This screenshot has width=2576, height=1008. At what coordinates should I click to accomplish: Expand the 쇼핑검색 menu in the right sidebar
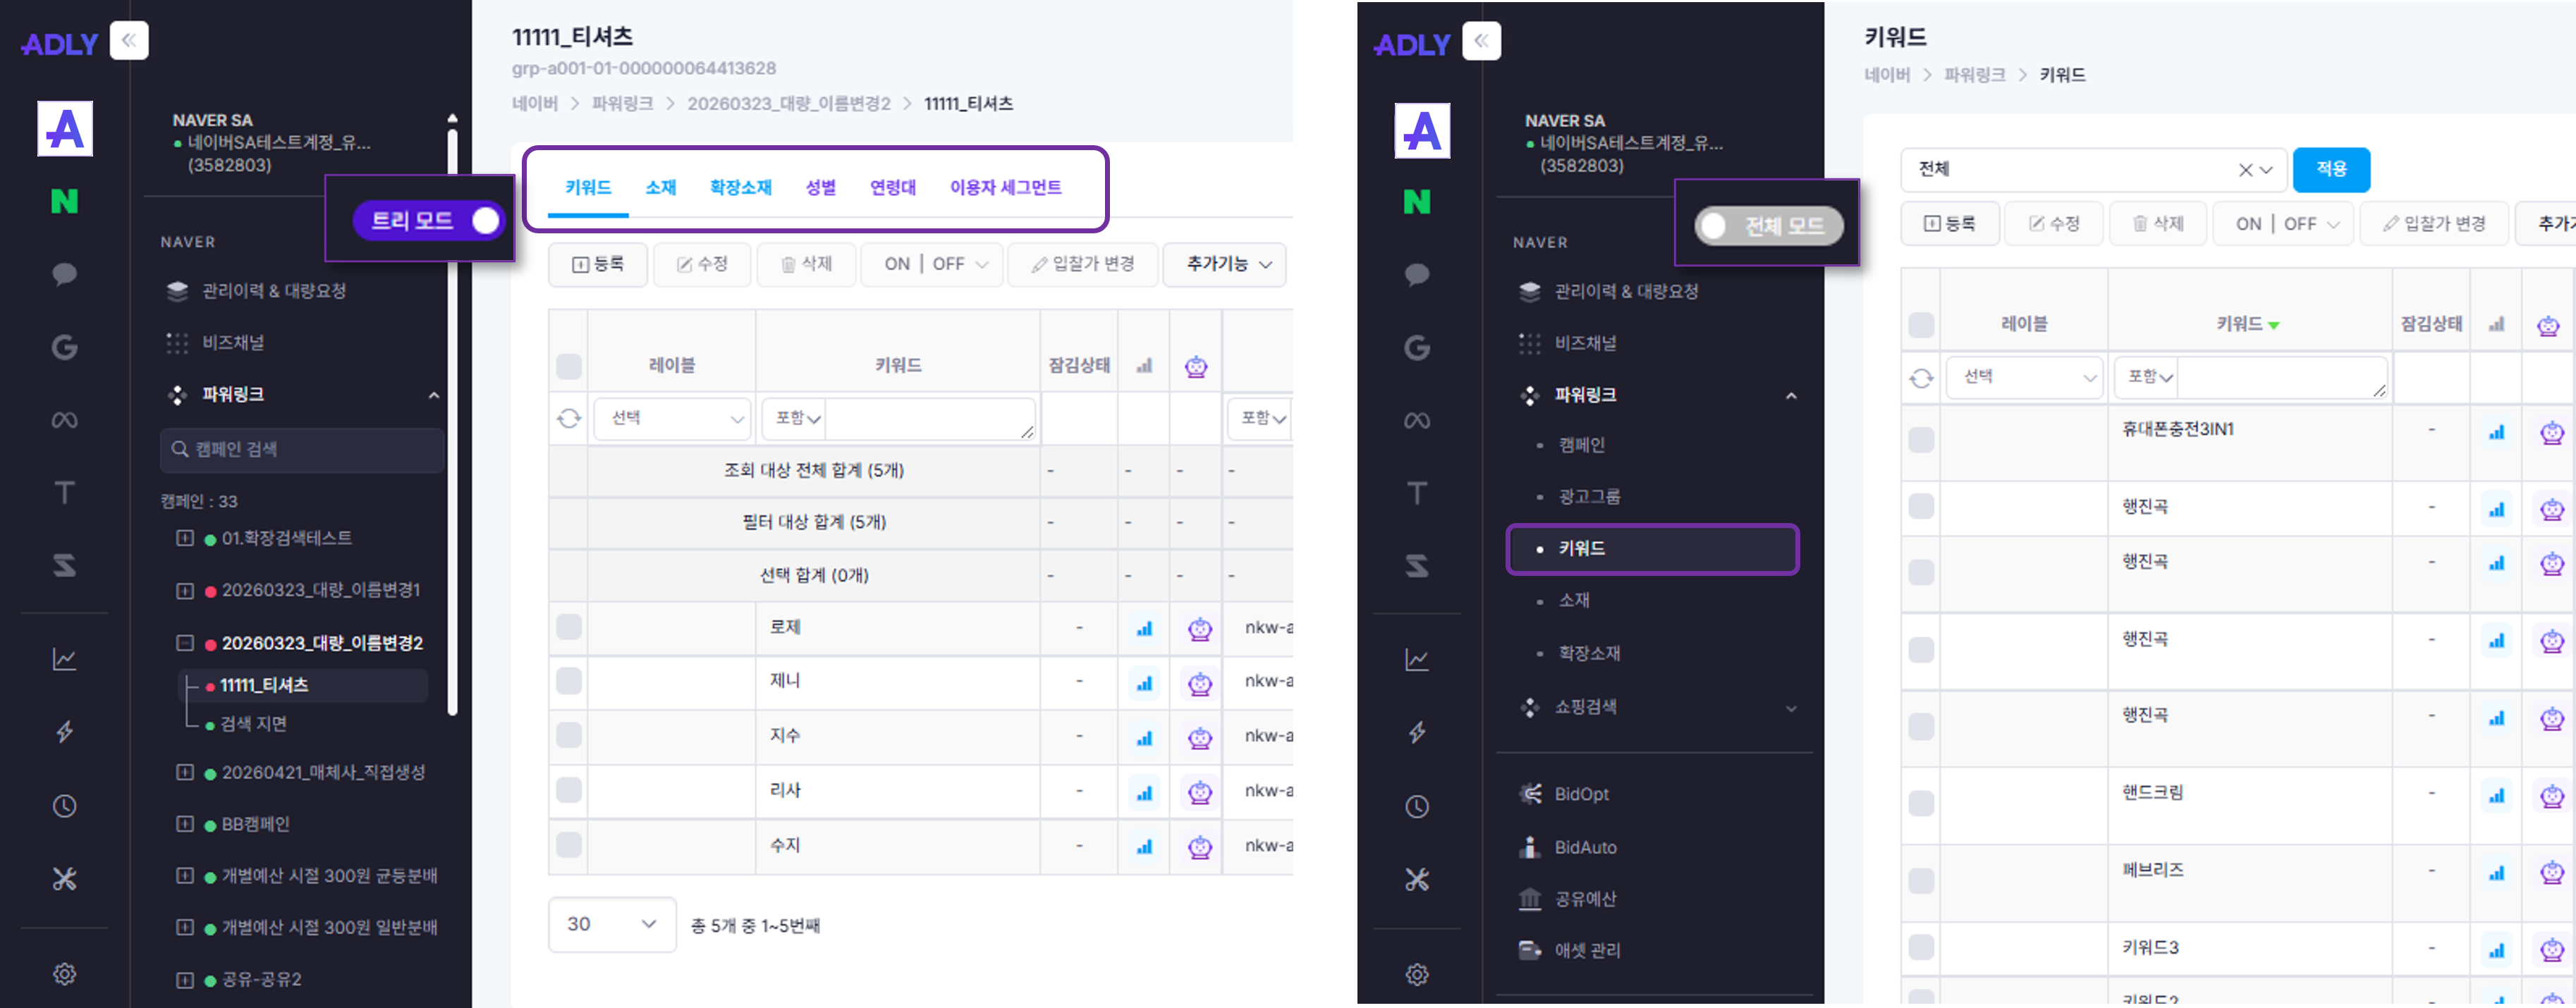coord(1791,708)
